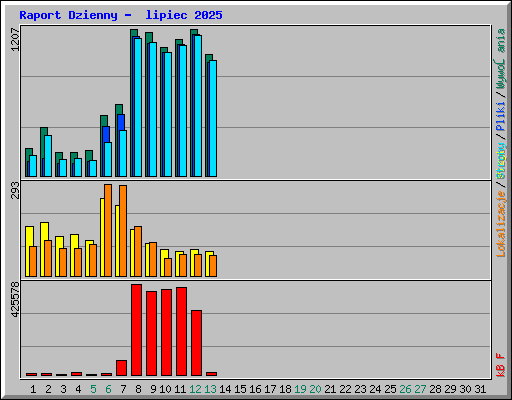Select the x-axis label for day 20
The image size is (512, 400).
[x=315, y=389]
